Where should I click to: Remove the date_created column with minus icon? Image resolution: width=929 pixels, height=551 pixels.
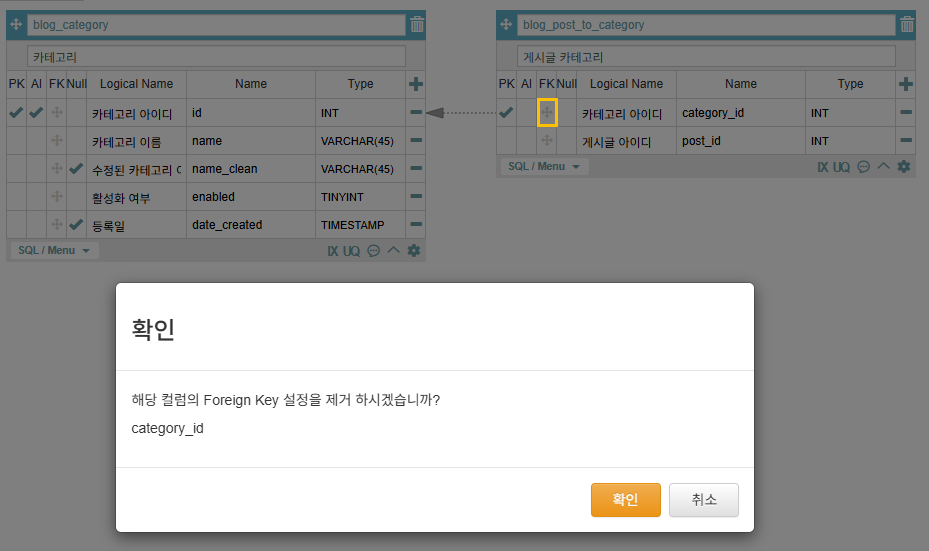416,225
